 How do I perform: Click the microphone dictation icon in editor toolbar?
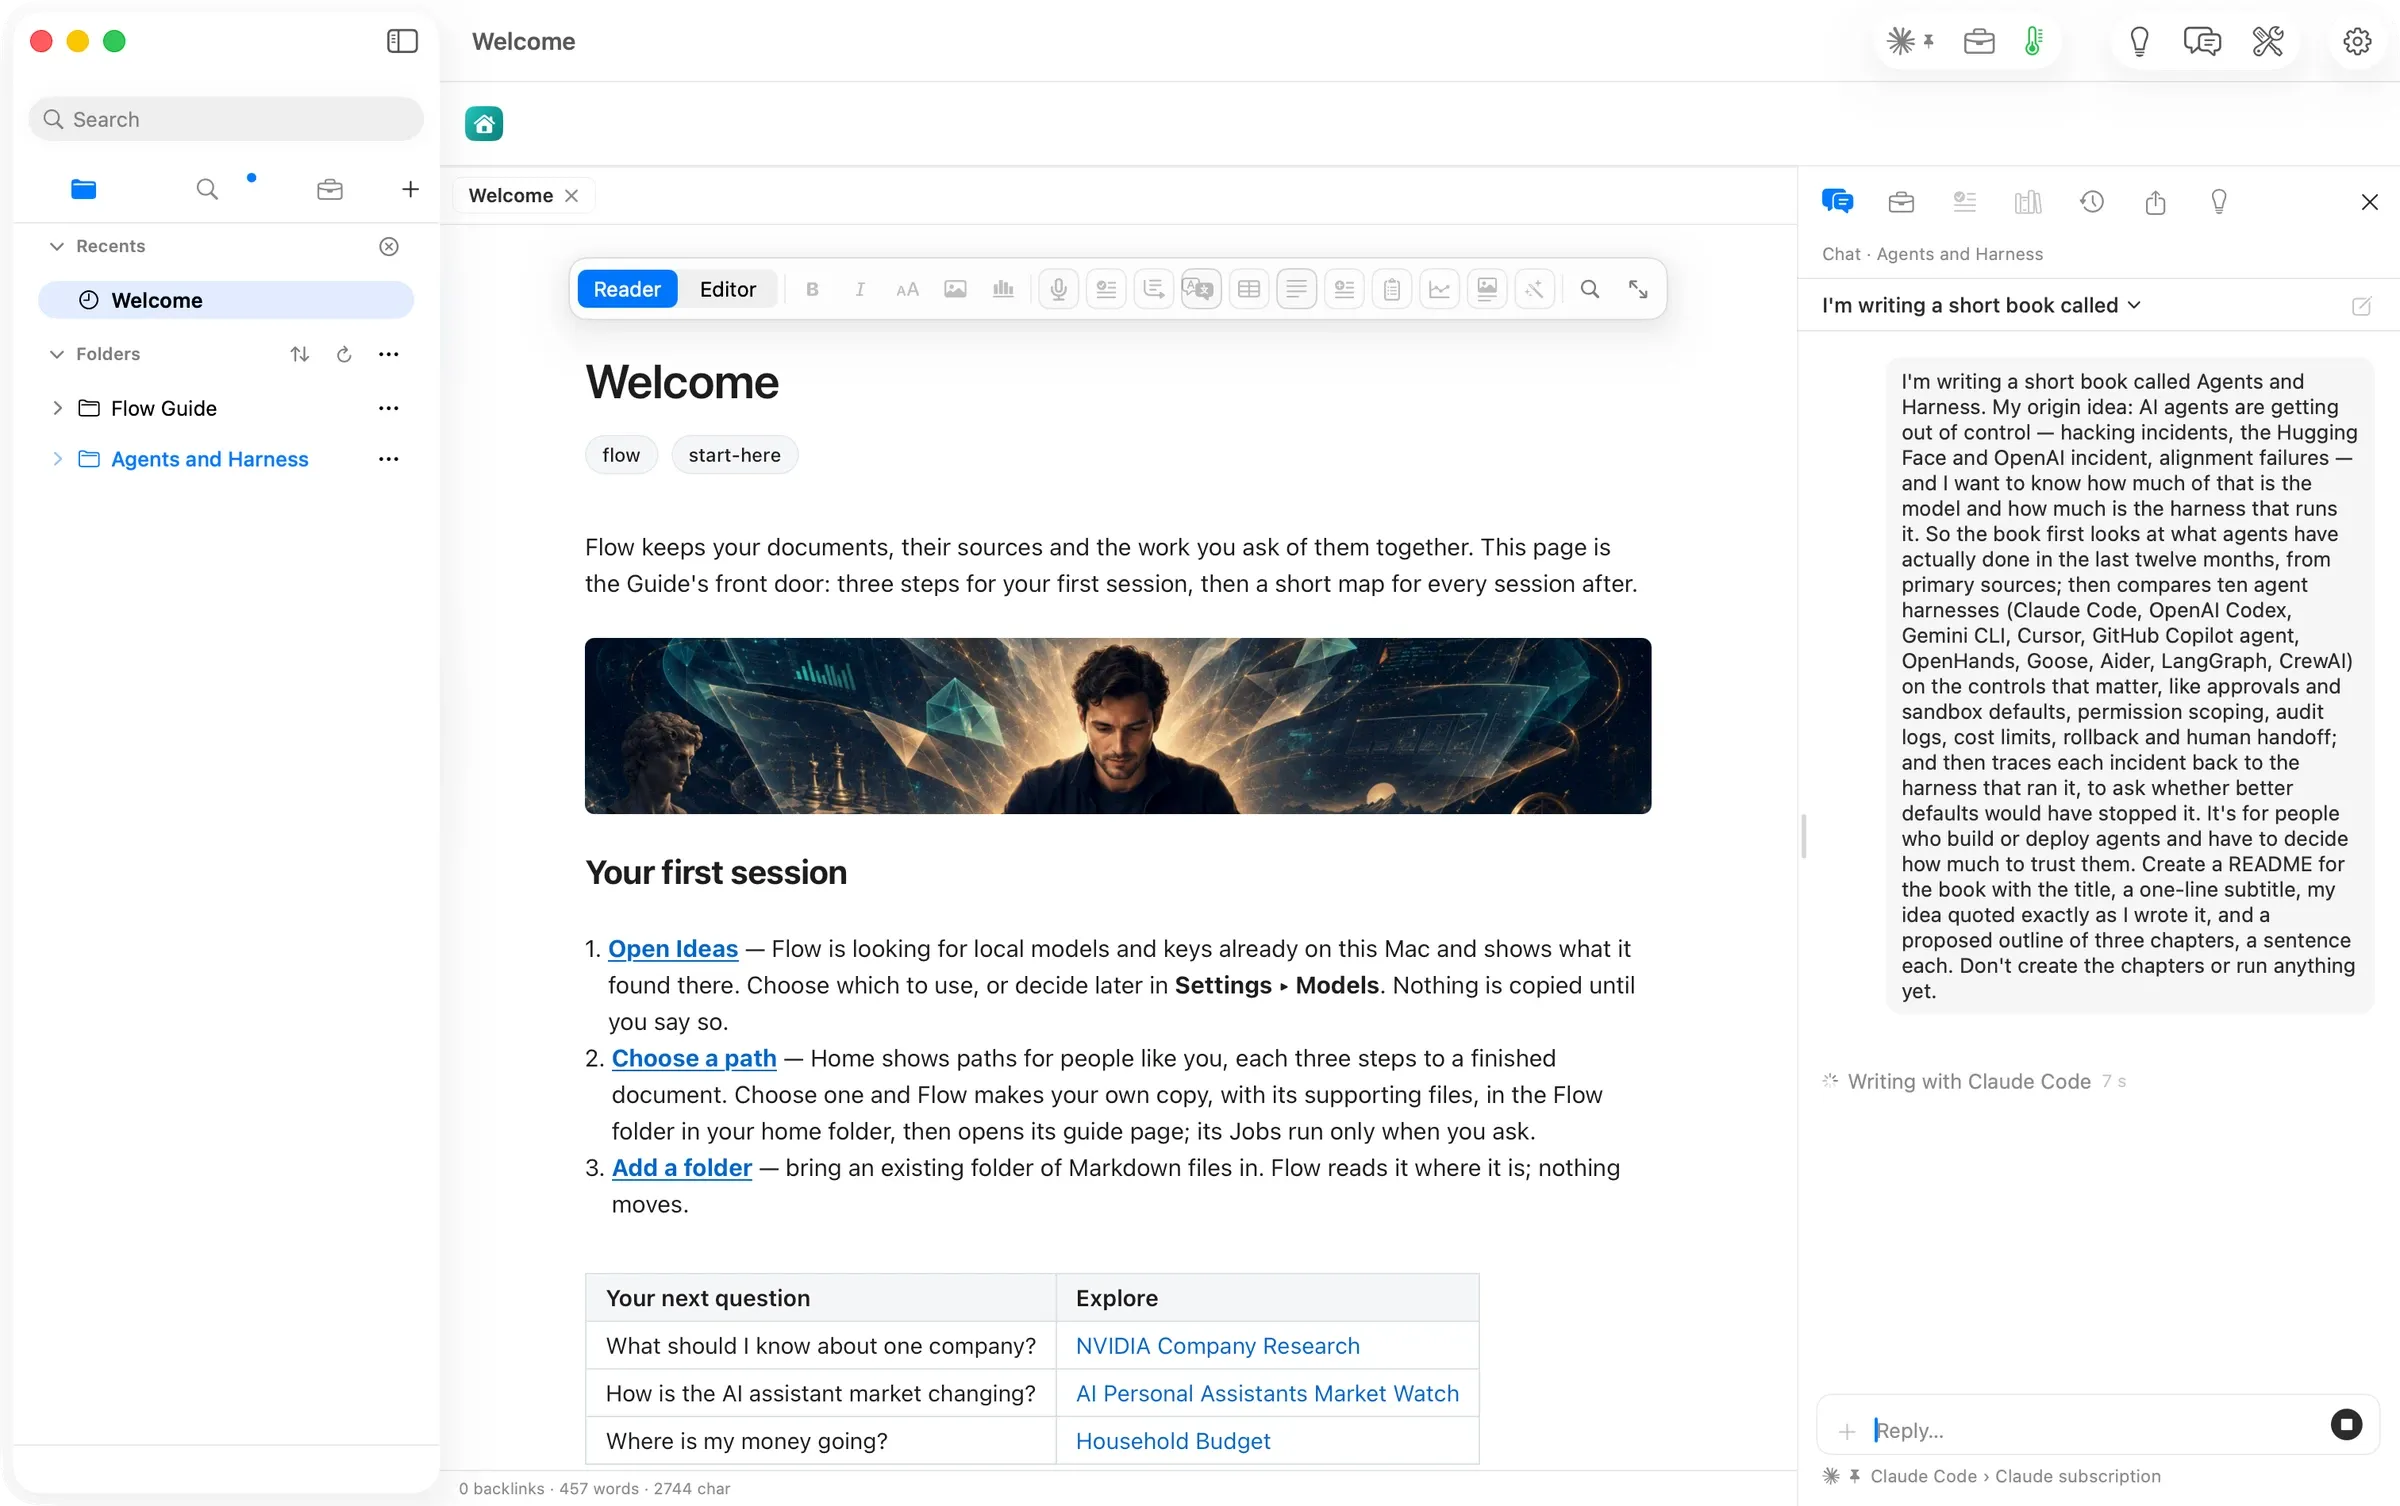tap(1058, 289)
